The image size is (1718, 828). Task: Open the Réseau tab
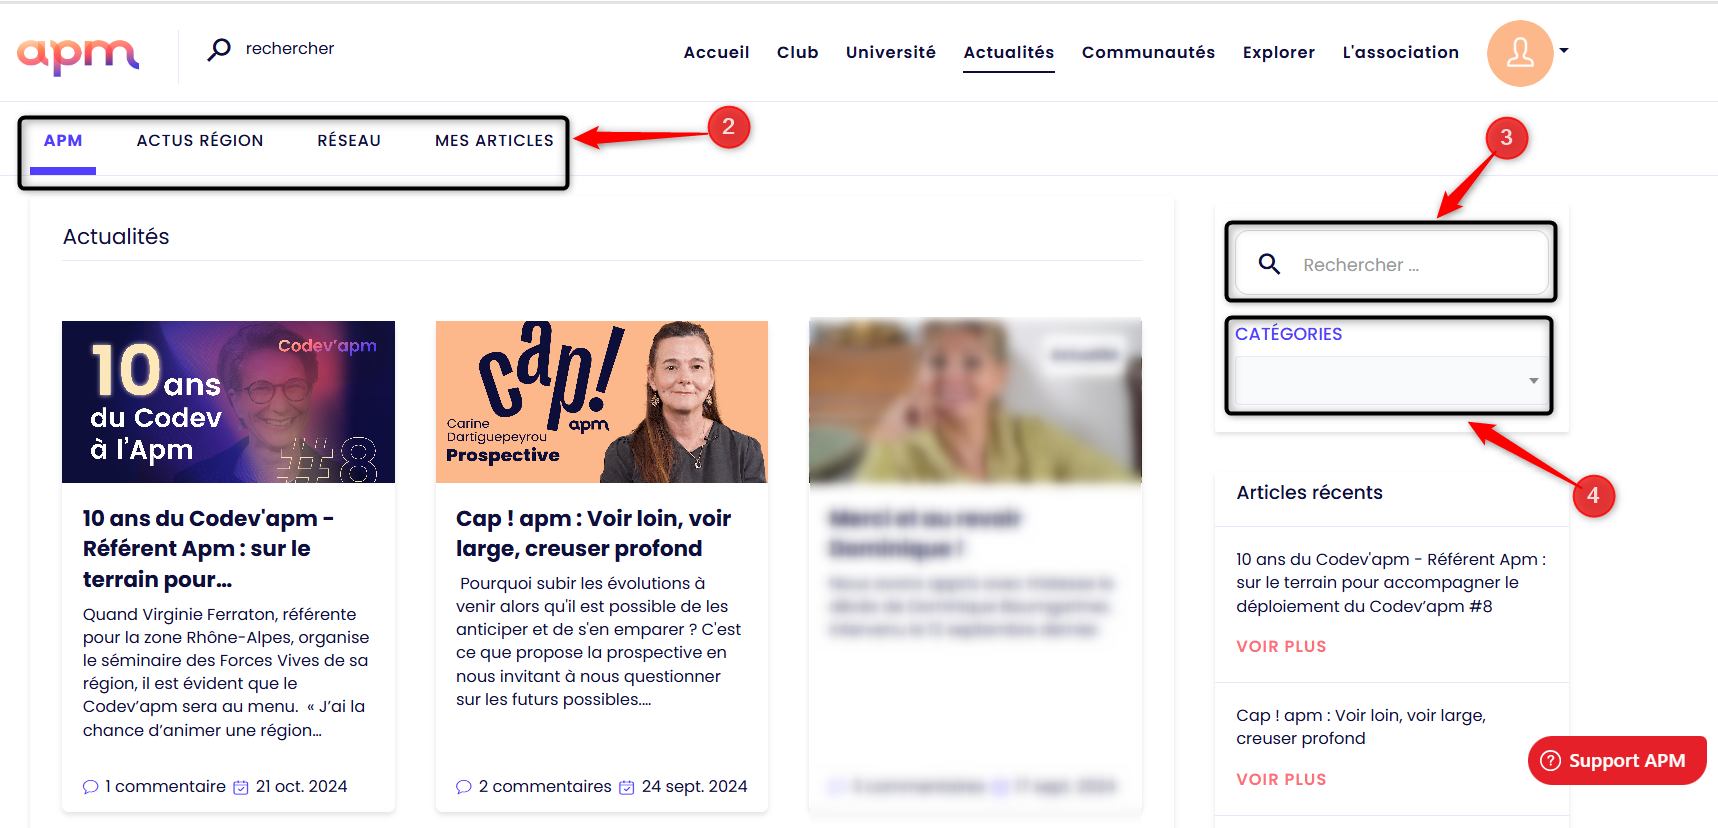point(349,141)
